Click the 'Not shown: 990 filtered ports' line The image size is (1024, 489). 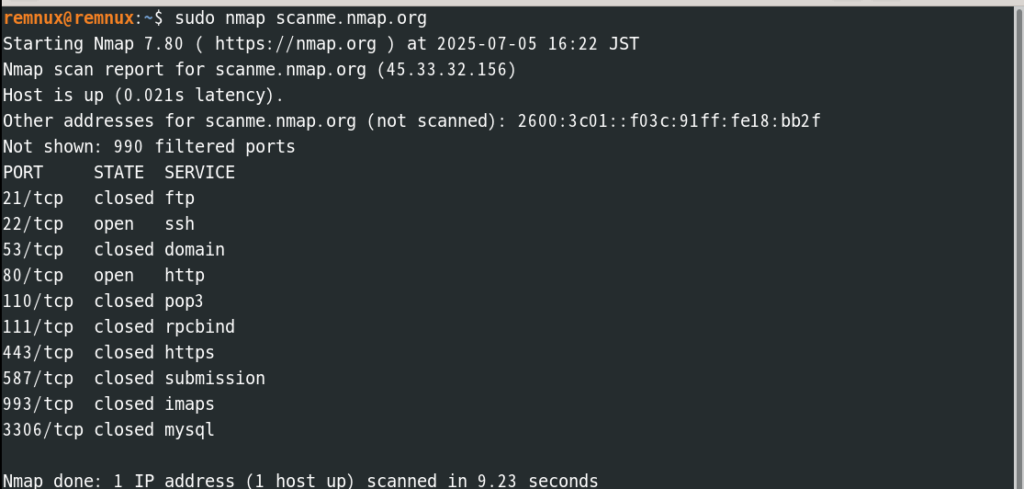tap(149, 147)
